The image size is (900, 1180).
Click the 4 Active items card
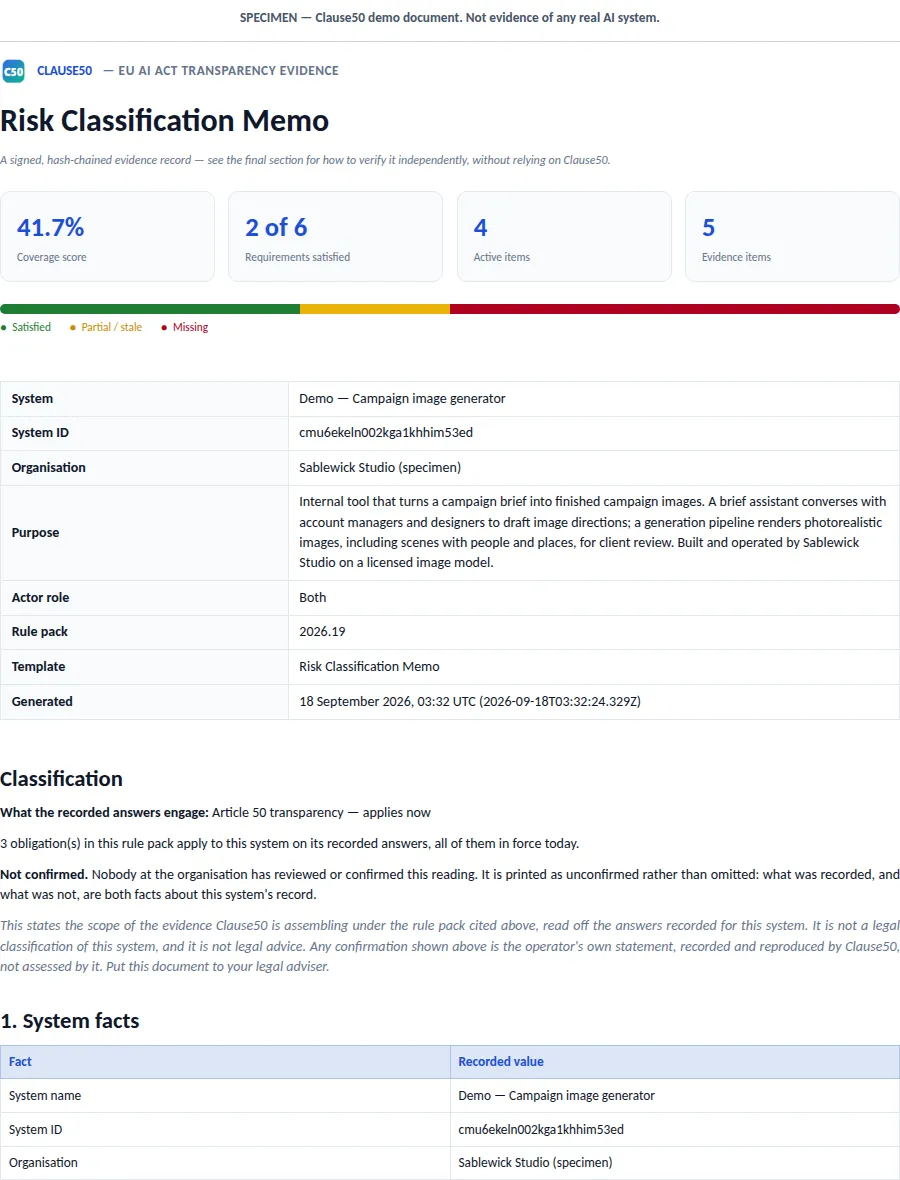pyautogui.click(x=564, y=236)
